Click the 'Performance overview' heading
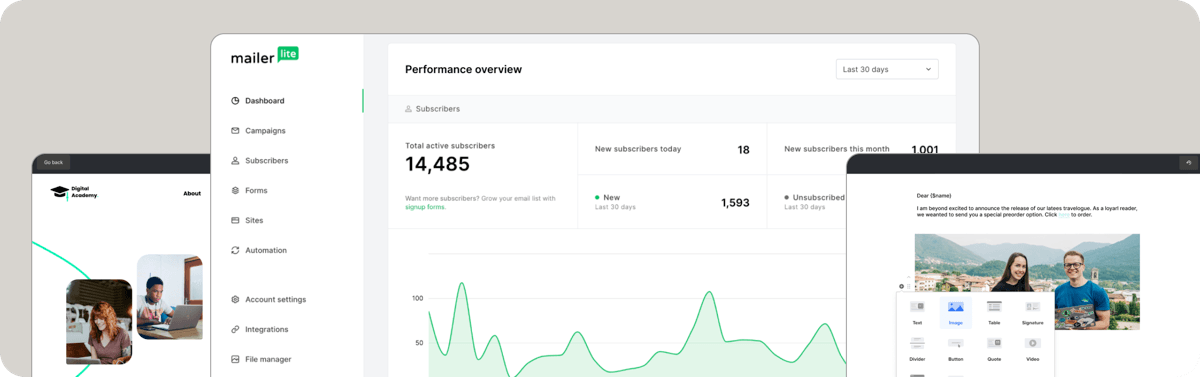Image resolution: width=1200 pixels, height=377 pixels. 463,70
